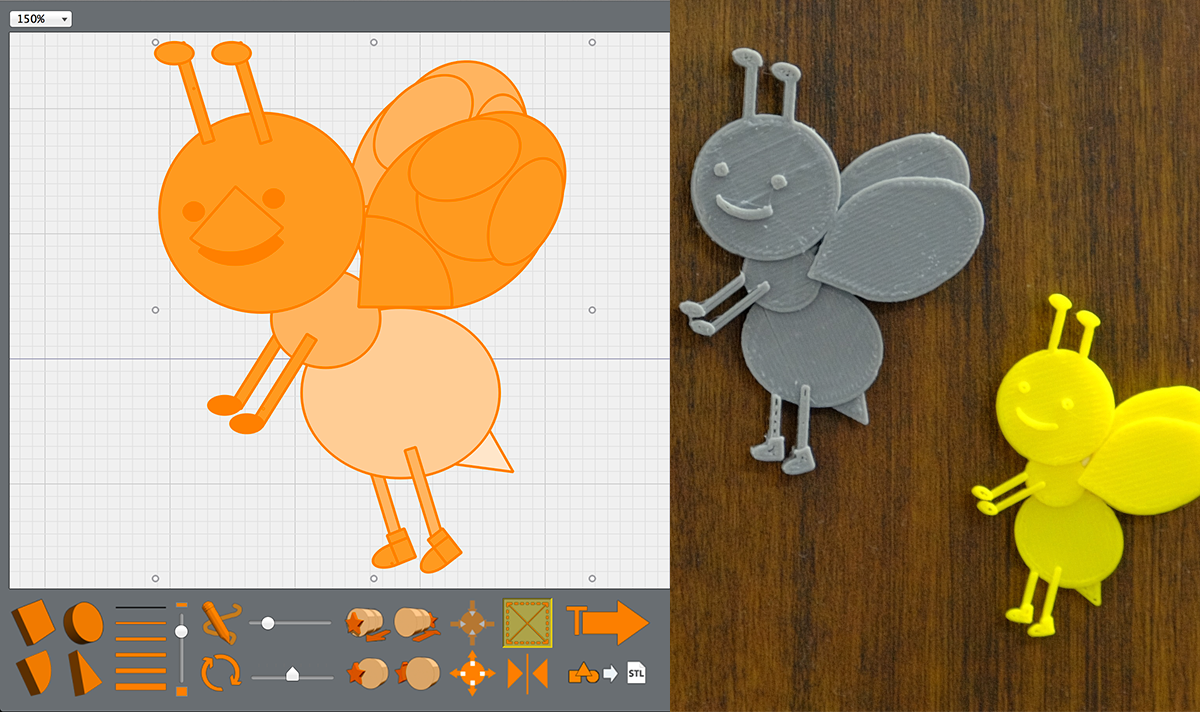1200x712 pixels.
Task: Select the bee's orange beak wedge
Action: point(237,220)
